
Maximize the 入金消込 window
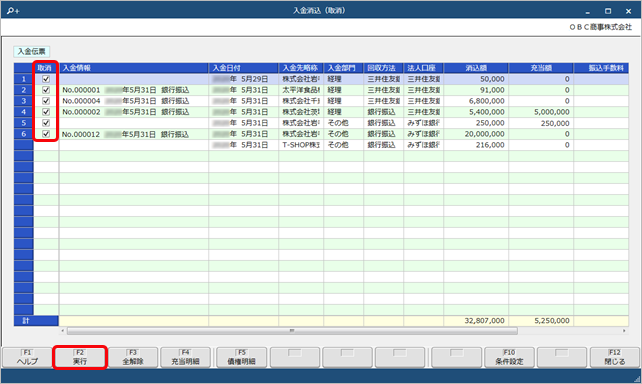click(x=608, y=11)
